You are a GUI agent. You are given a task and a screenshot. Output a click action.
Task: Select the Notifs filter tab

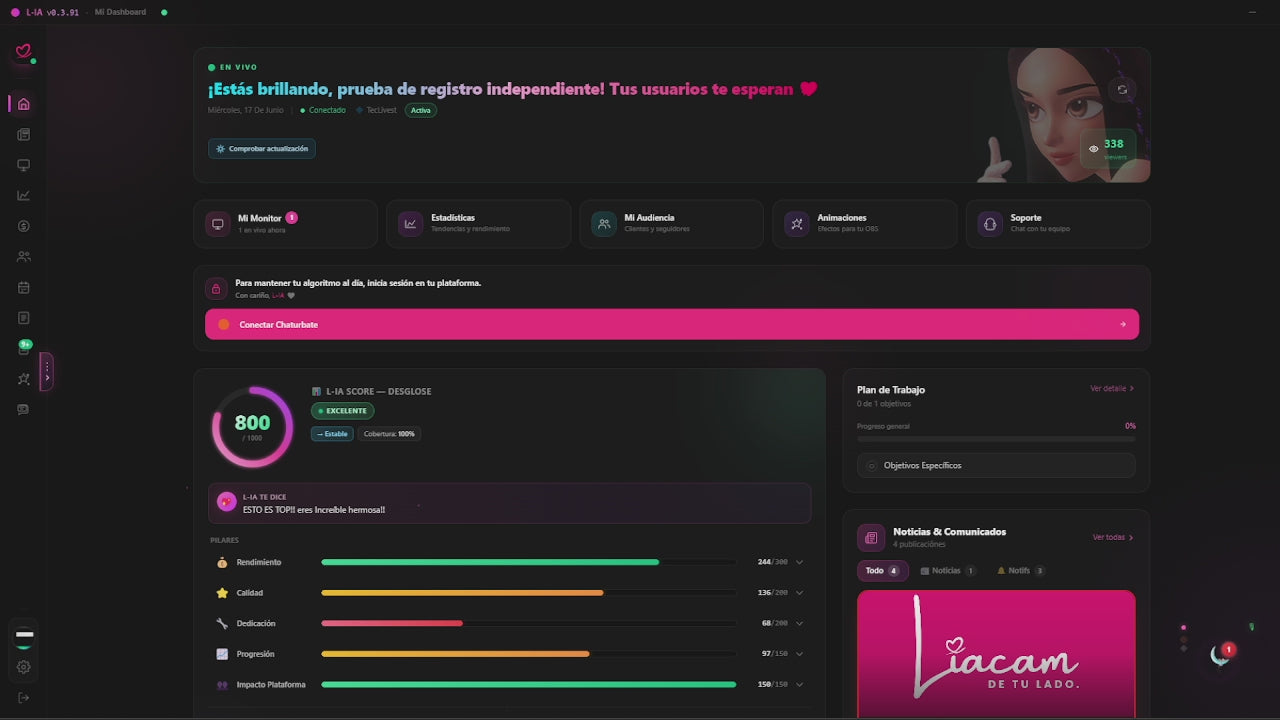tap(1020, 571)
